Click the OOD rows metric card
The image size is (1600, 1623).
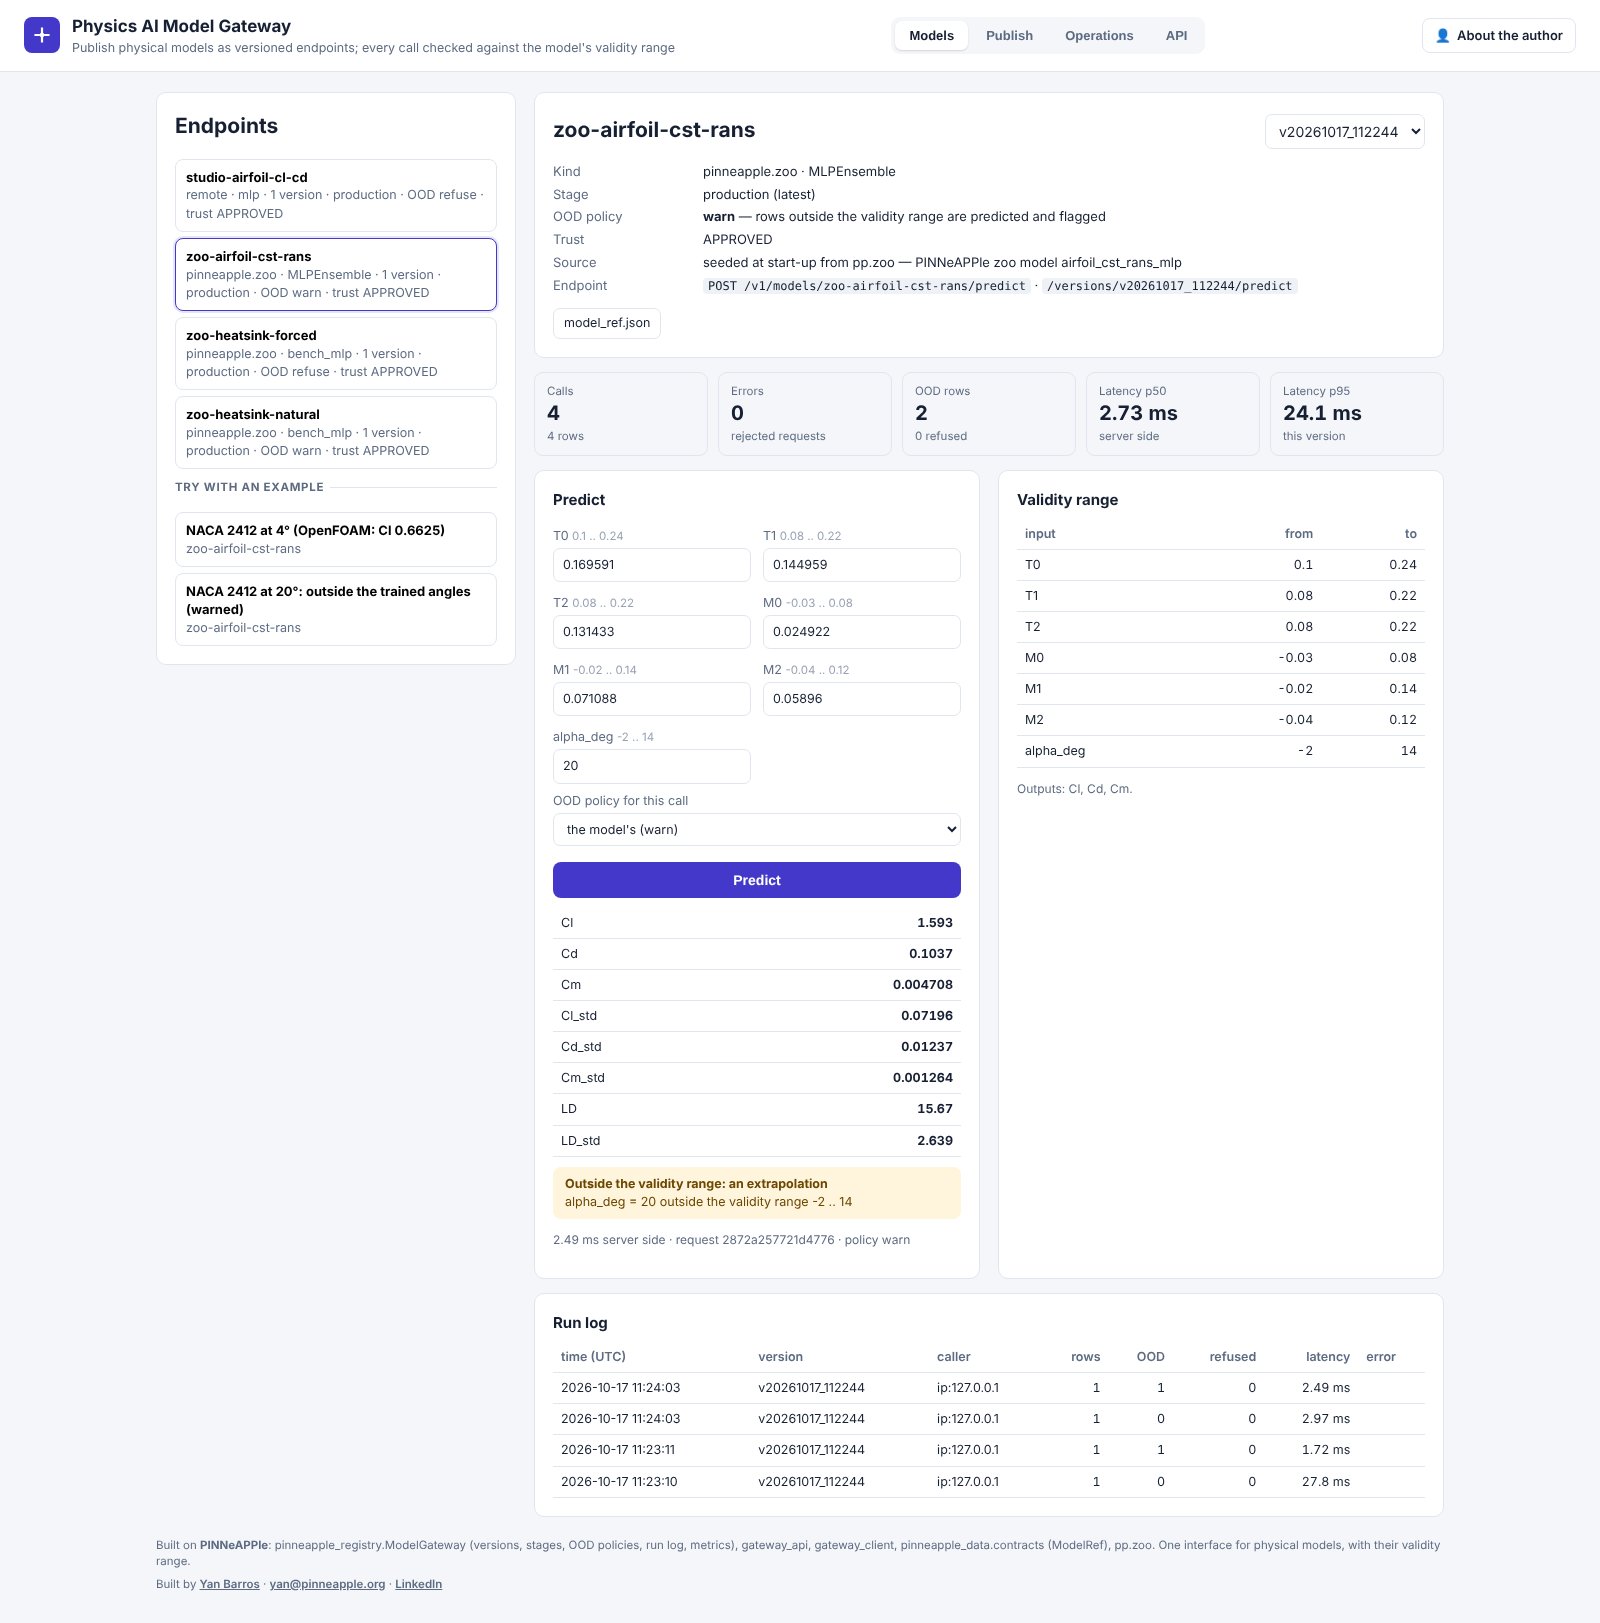(x=988, y=414)
